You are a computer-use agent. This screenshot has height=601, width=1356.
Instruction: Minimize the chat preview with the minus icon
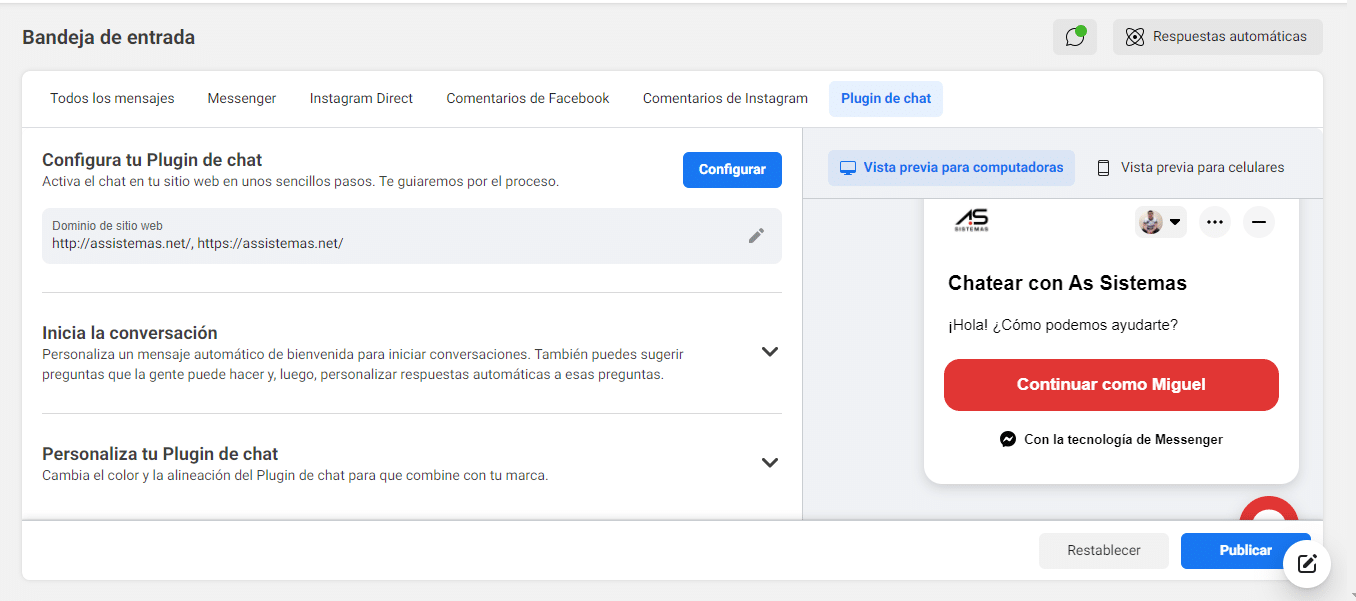[1259, 222]
